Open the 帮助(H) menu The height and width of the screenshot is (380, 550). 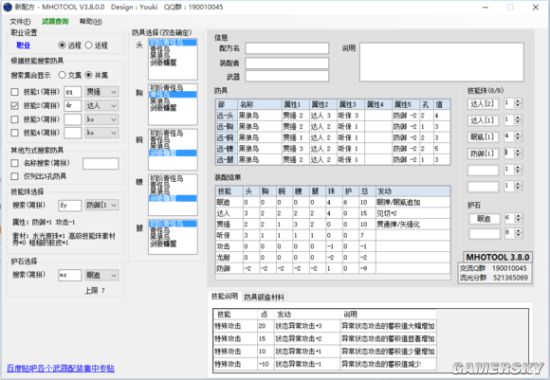tap(90, 21)
